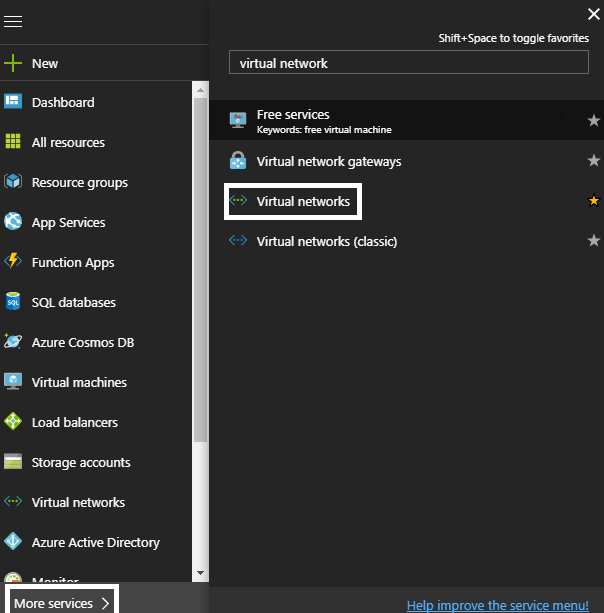This screenshot has height=613, width=604.
Task: Click the All resources grid icon
Action: pos(13,142)
